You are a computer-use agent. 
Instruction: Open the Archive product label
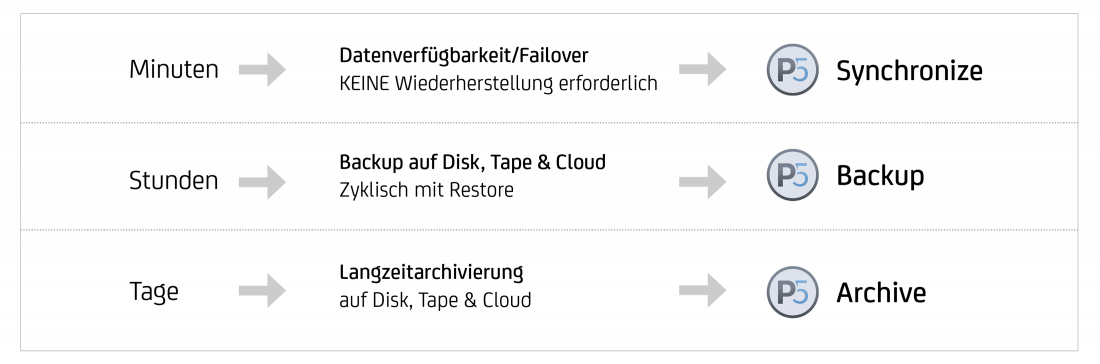[881, 292]
